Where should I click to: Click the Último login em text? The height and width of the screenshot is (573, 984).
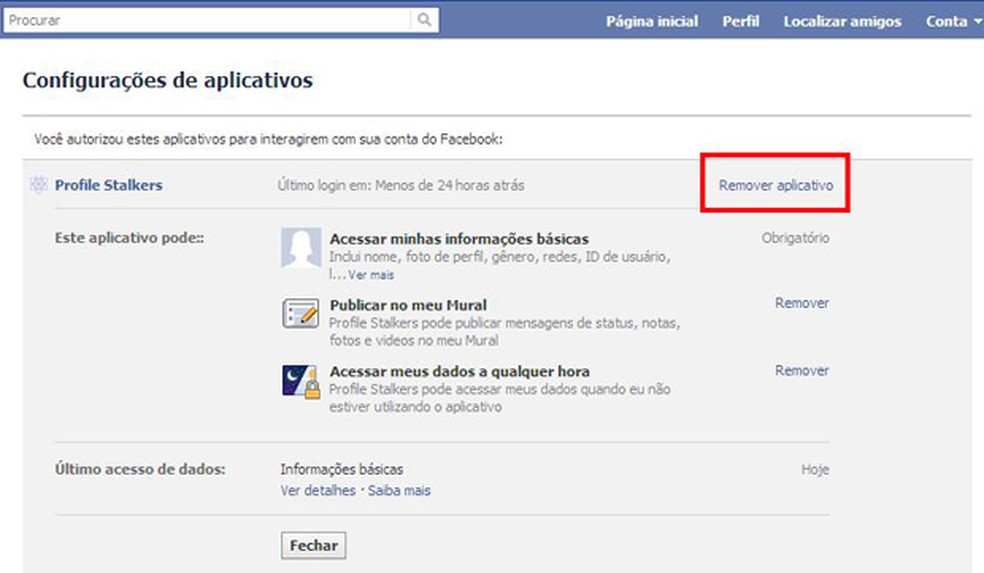tap(401, 185)
